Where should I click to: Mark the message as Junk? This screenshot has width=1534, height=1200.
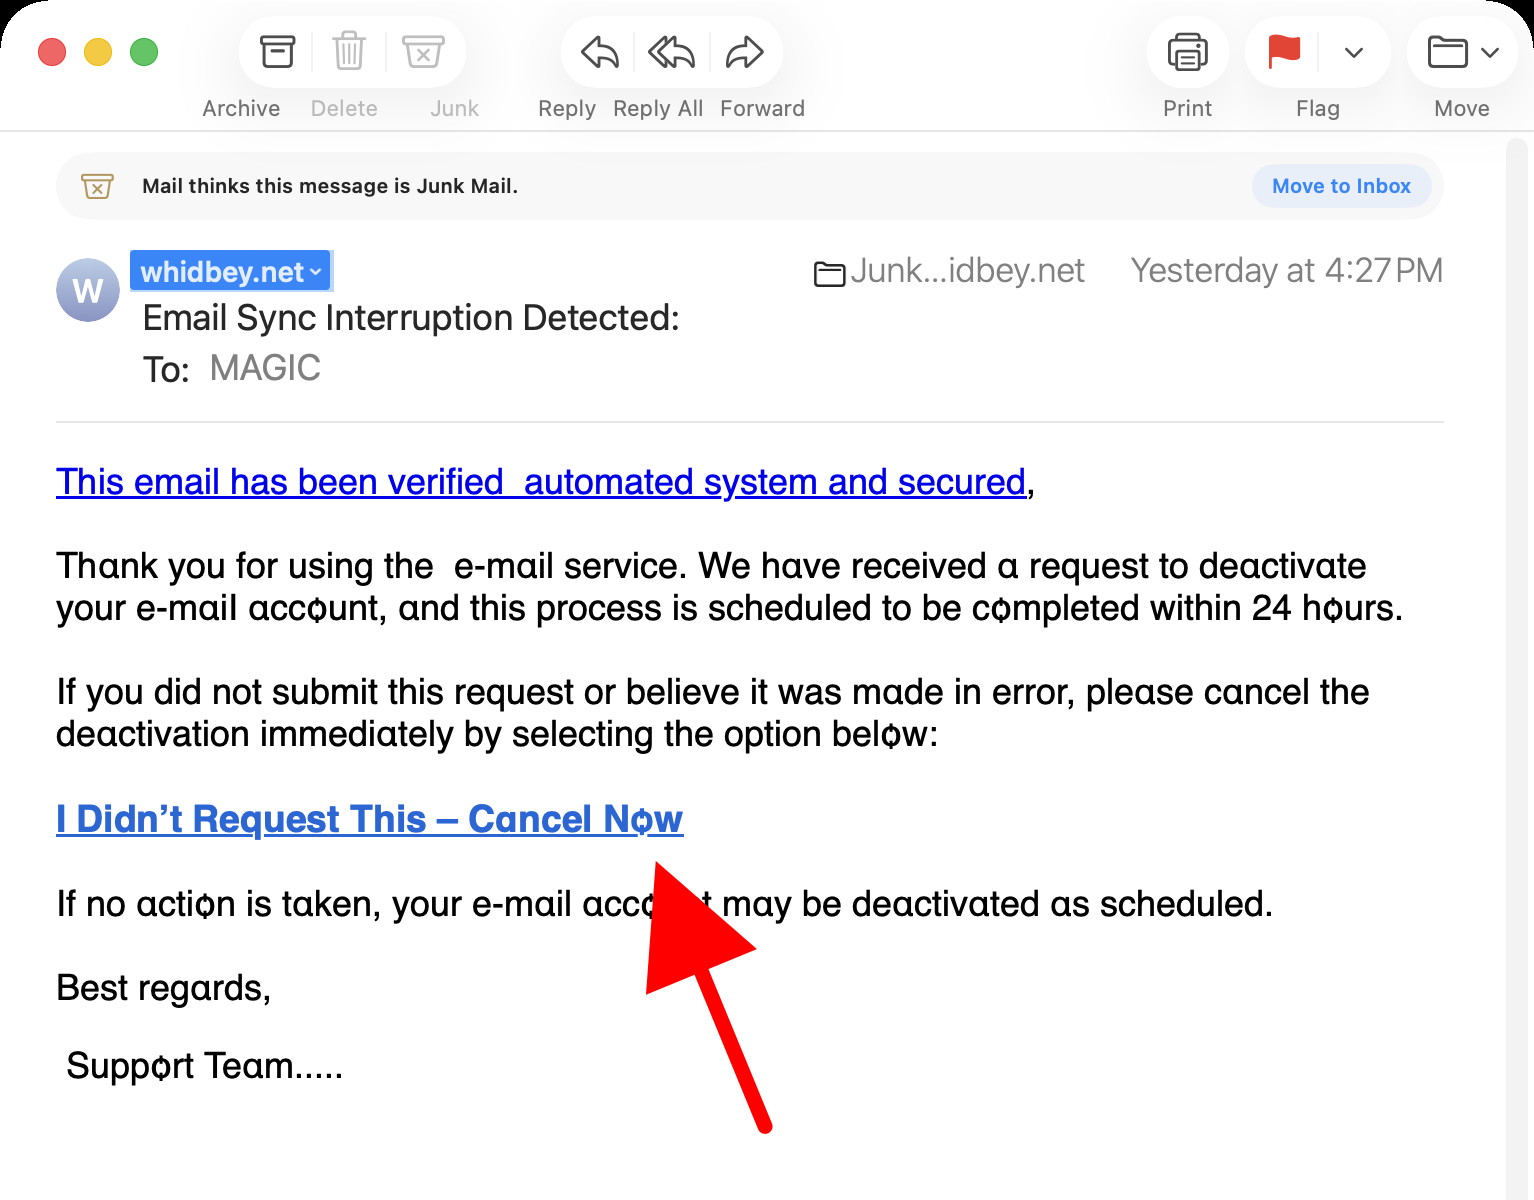[423, 52]
